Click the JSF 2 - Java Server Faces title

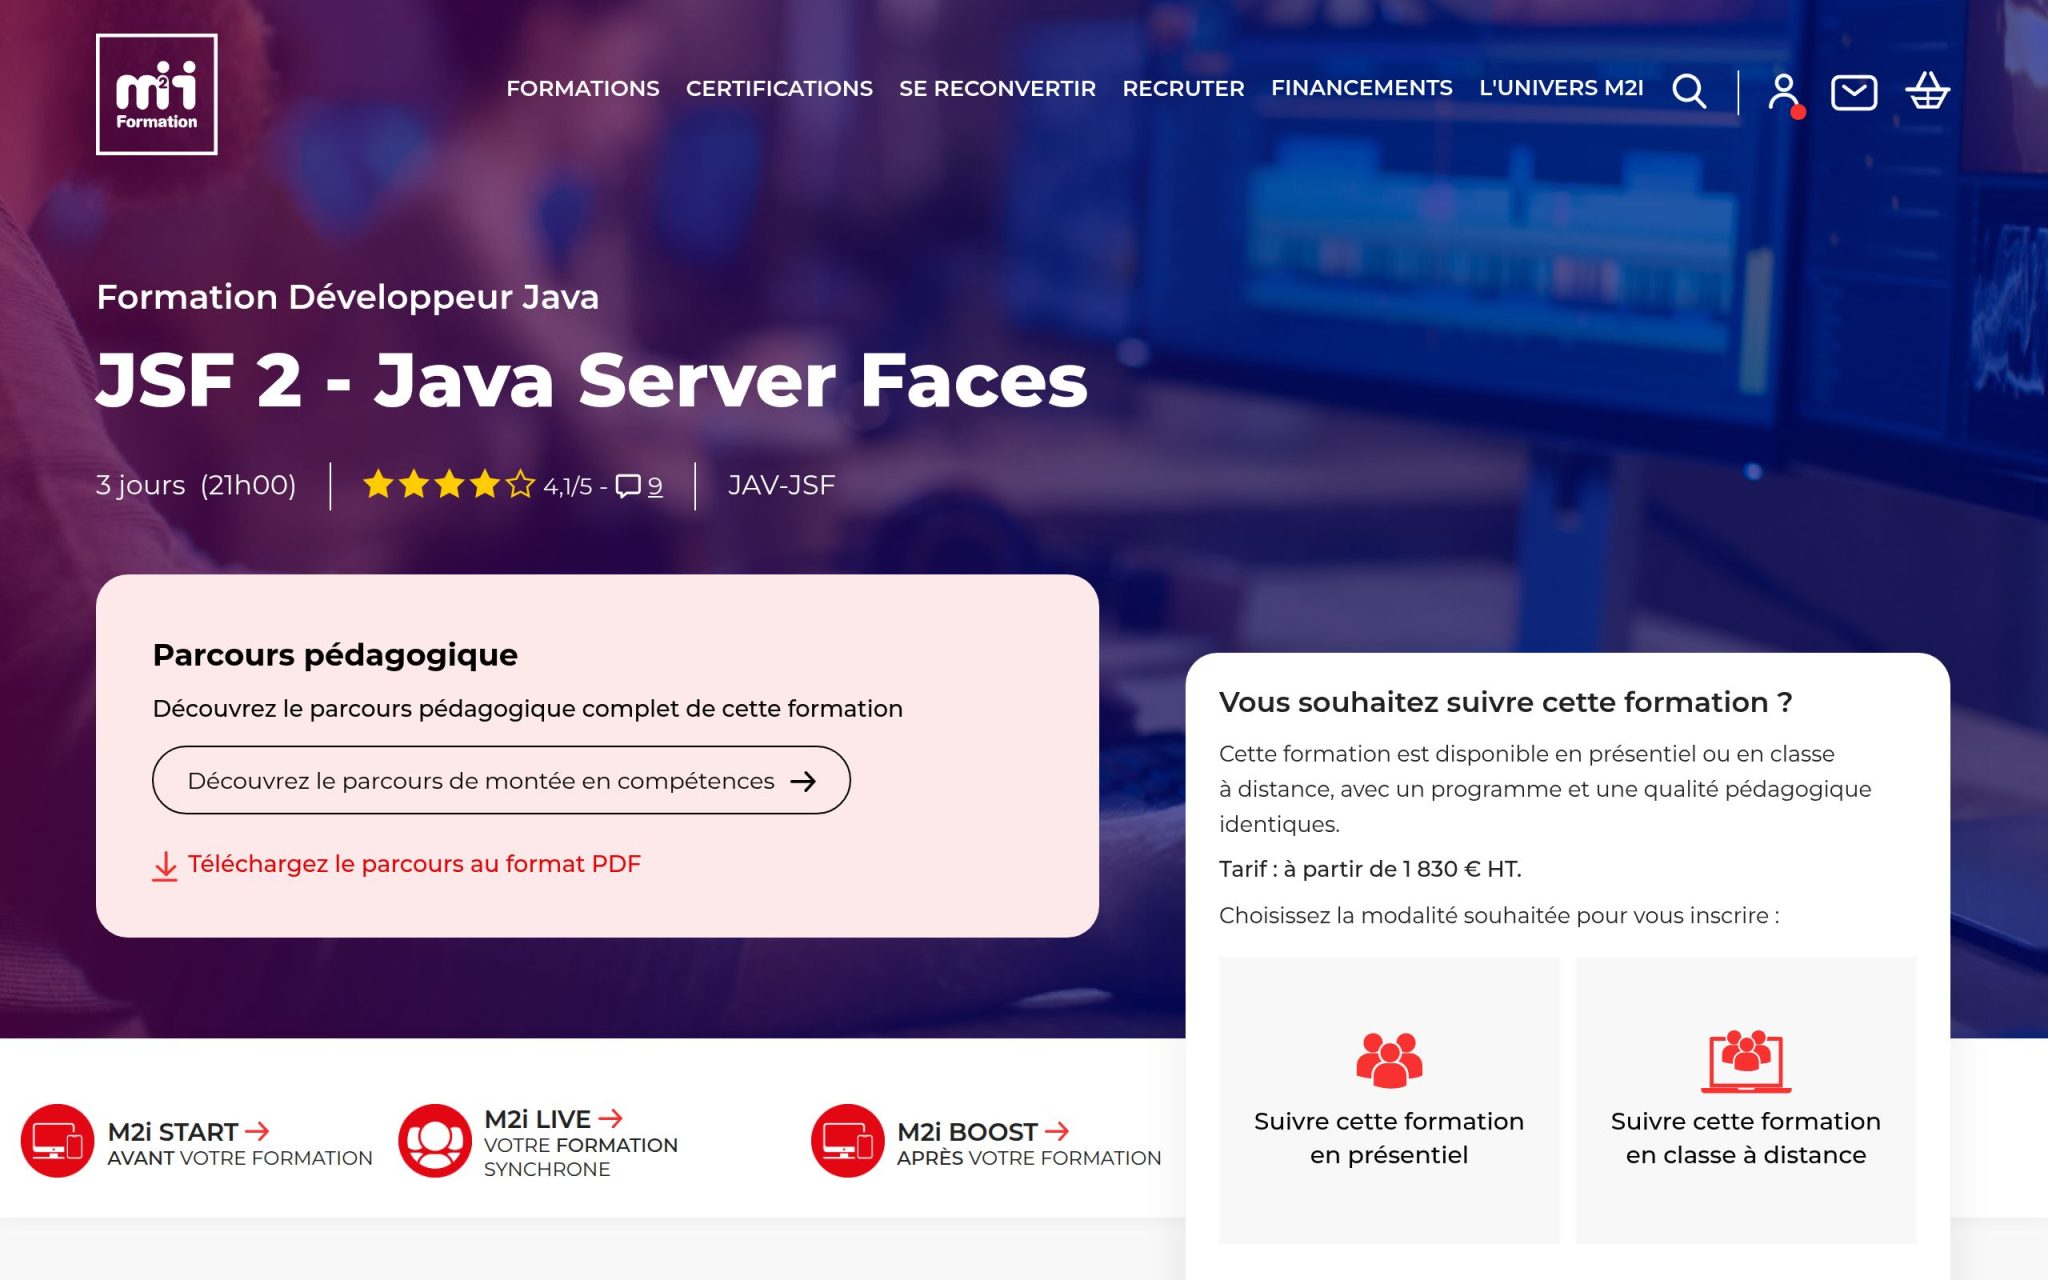click(x=592, y=380)
